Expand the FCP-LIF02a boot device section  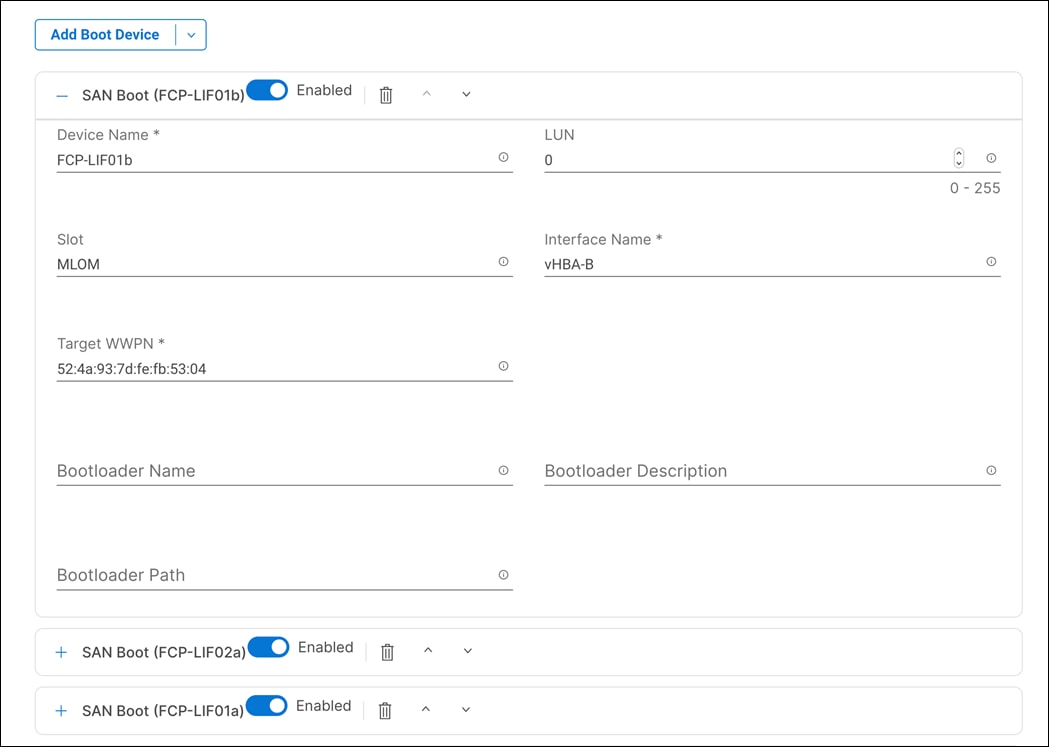(61, 652)
